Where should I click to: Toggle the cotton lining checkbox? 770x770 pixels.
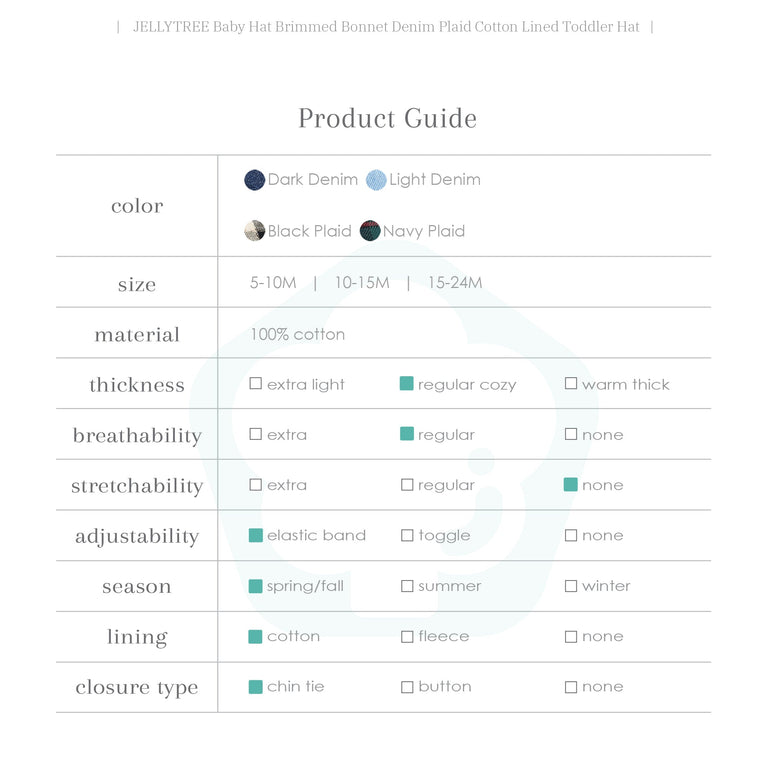[x=256, y=637]
